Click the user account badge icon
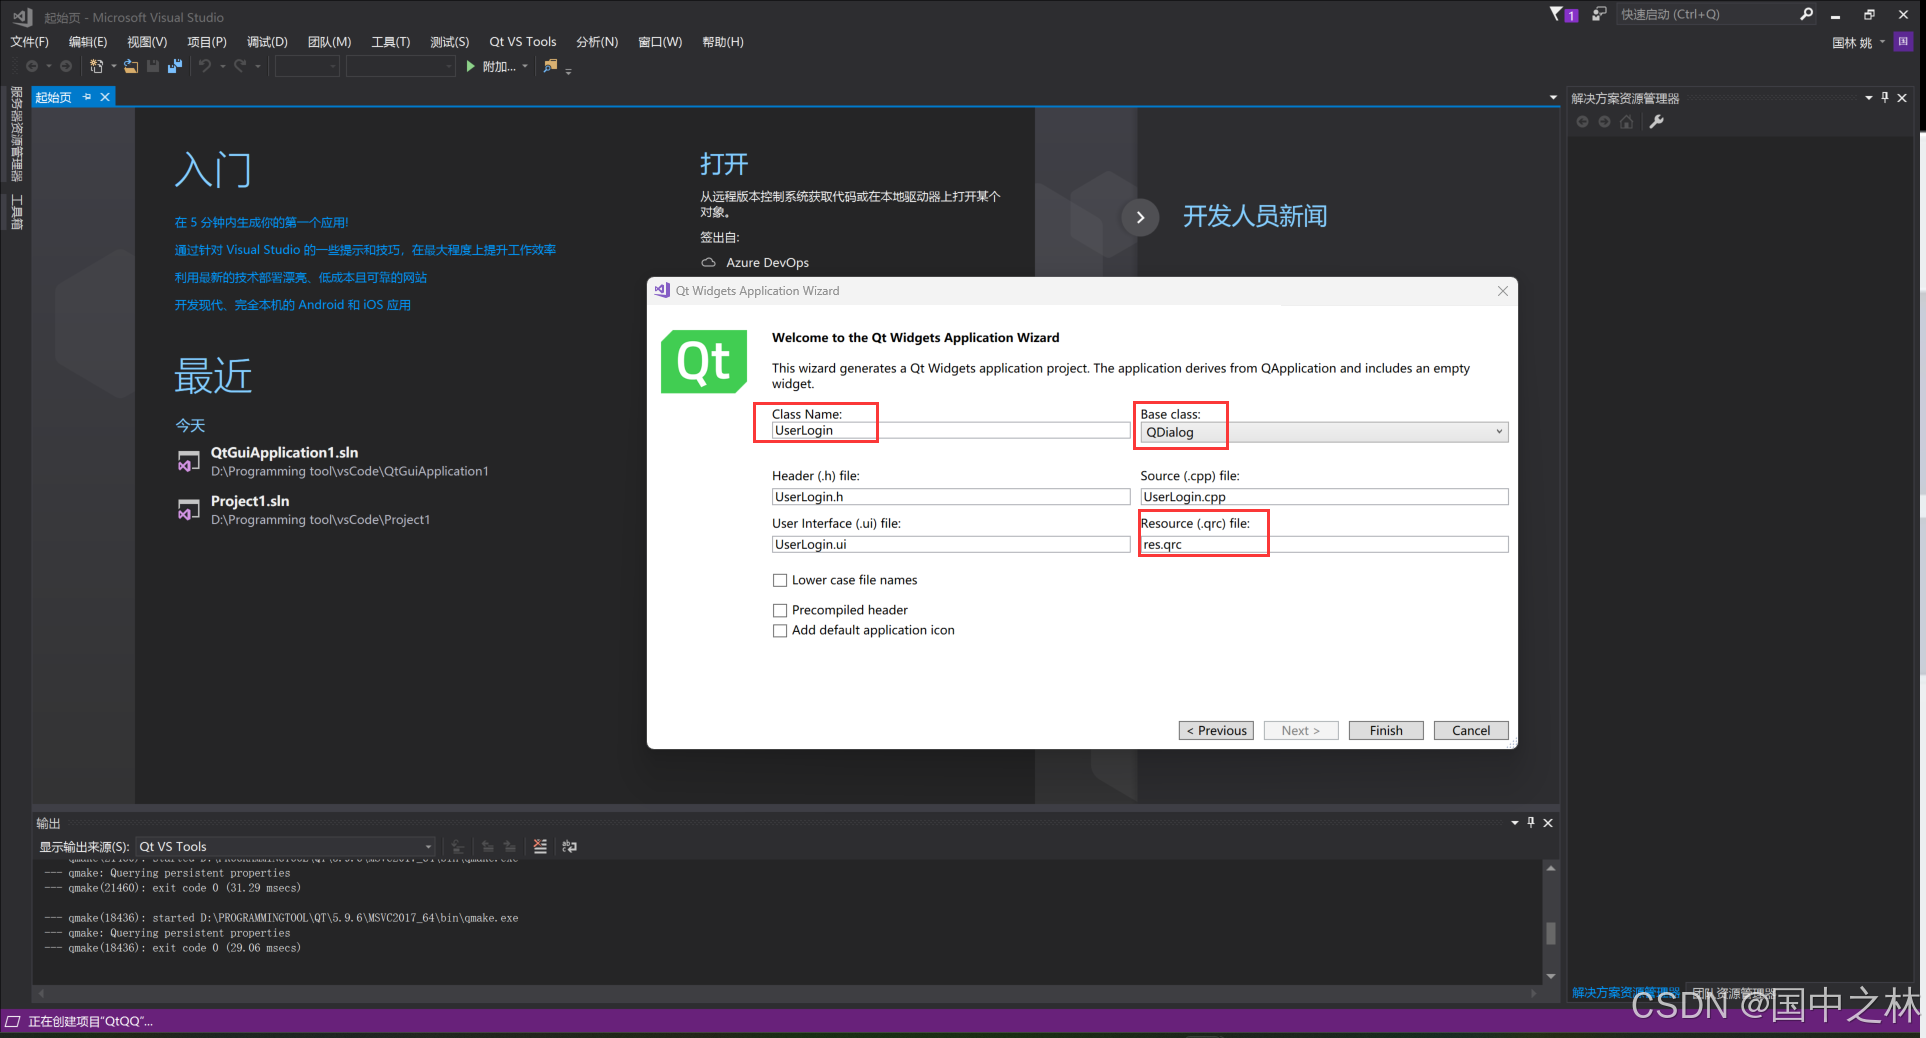This screenshot has width=1926, height=1038. 1903,42
